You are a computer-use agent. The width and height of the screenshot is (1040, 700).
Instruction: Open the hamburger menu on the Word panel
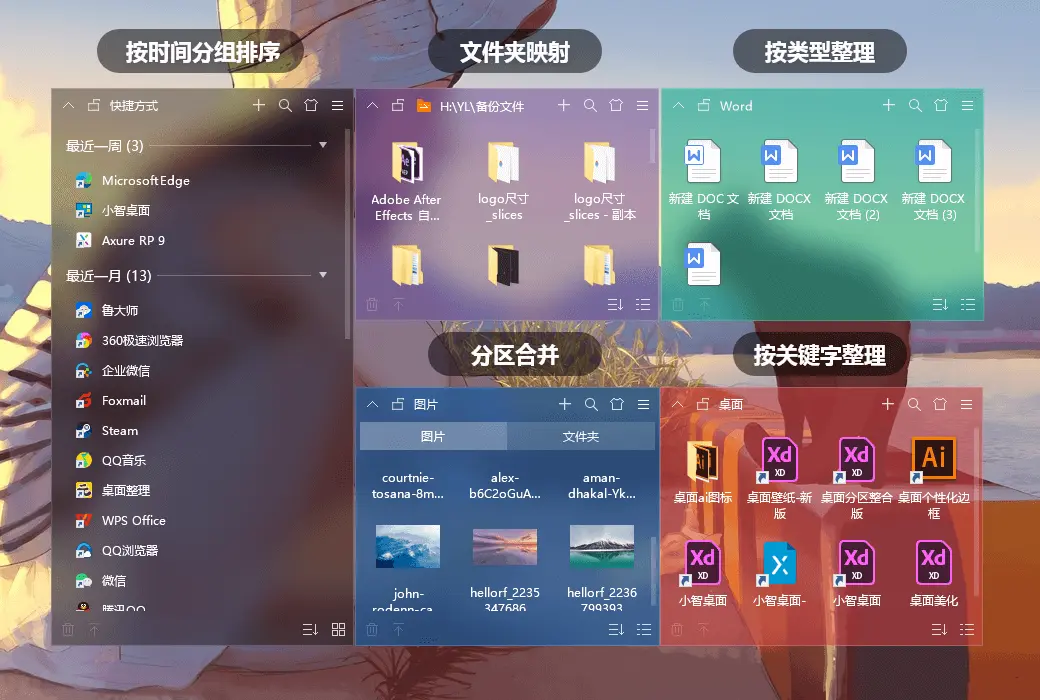click(x=966, y=105)
